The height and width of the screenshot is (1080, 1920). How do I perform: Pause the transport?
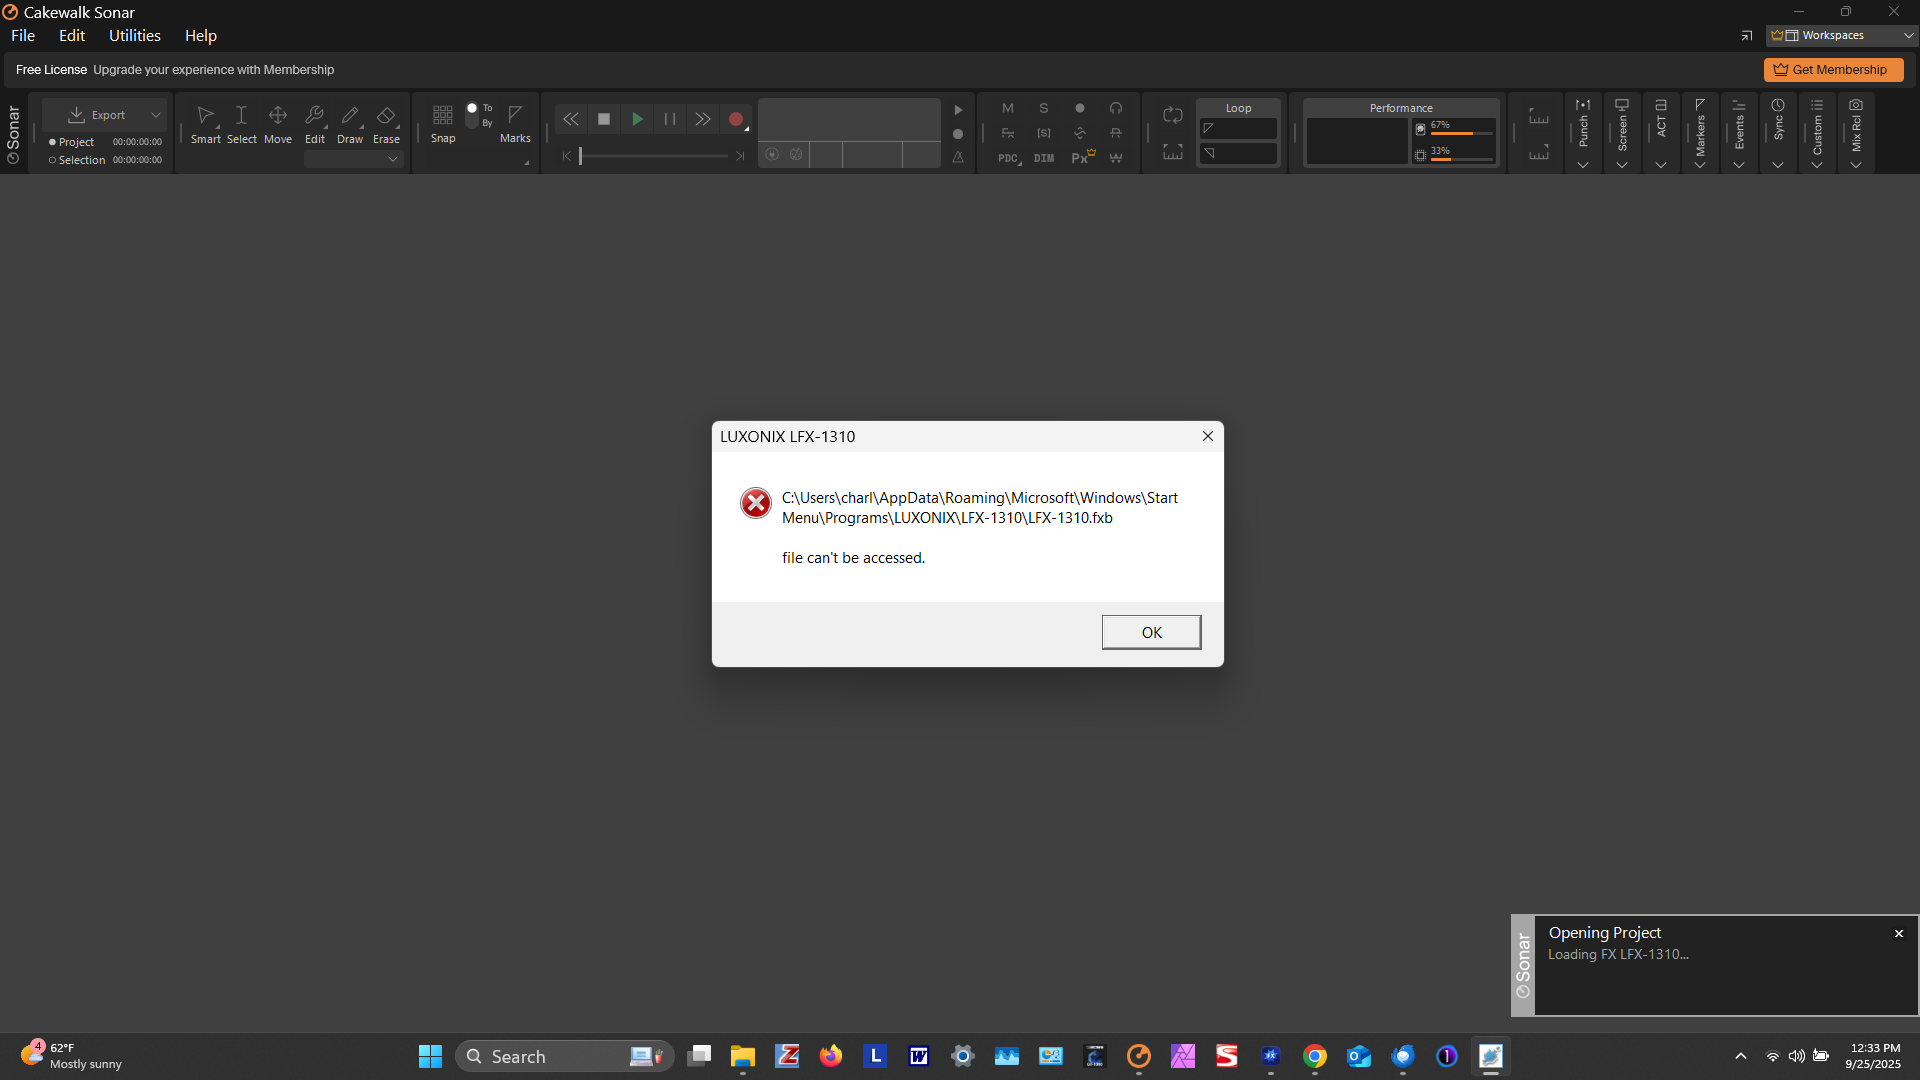coord(670,119)
